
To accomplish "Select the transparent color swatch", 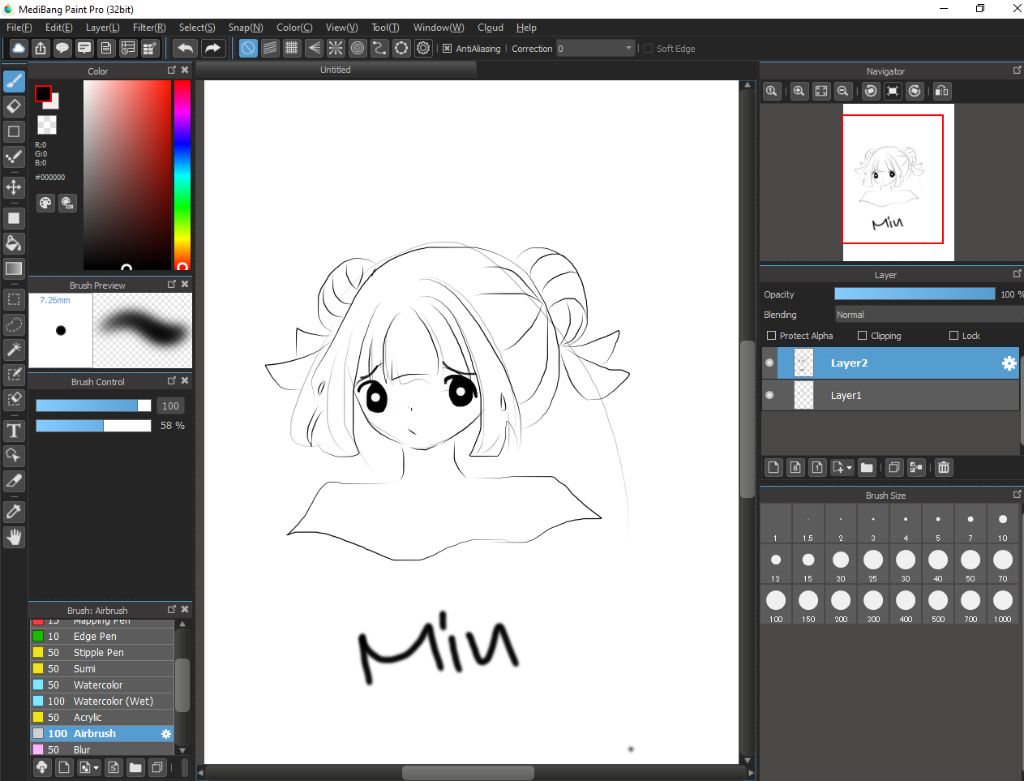I will click(x=46, y=125).
